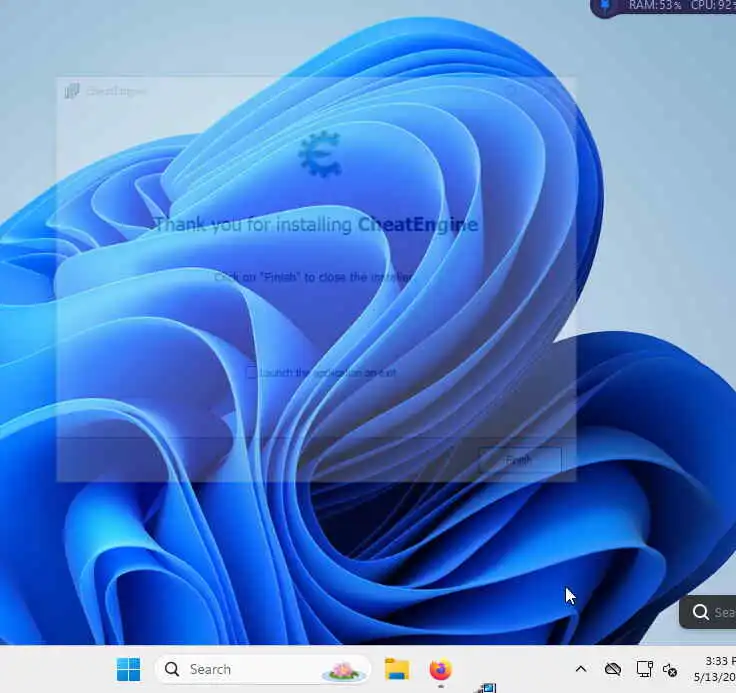Launch Firefox from the taskbar
Screen dimensions: 736x693
tap(440, 669)
